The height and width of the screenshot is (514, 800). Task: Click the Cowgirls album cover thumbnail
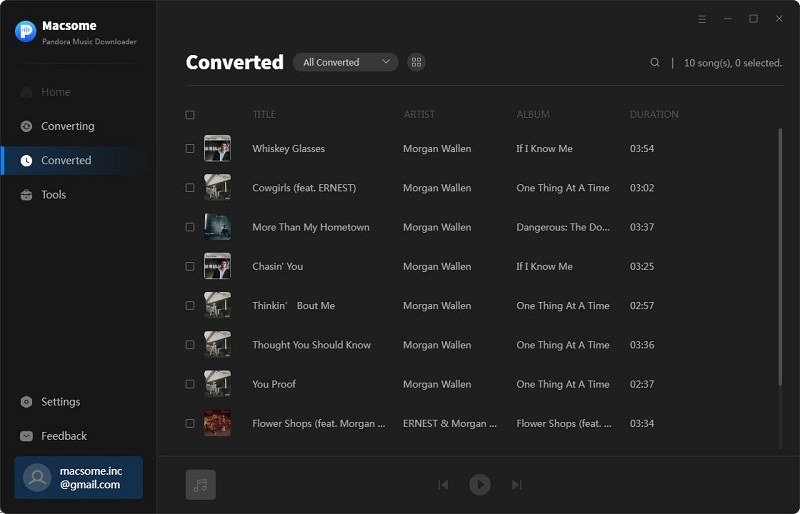217,187
